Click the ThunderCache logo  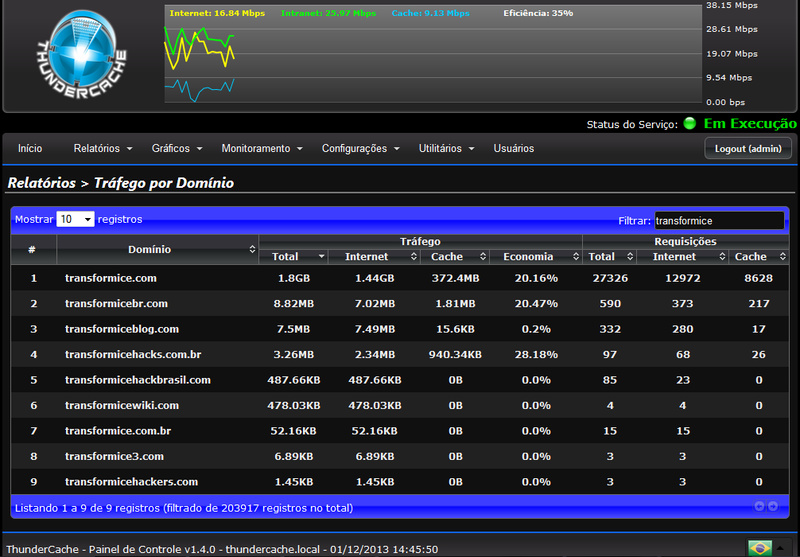point(83,55)
